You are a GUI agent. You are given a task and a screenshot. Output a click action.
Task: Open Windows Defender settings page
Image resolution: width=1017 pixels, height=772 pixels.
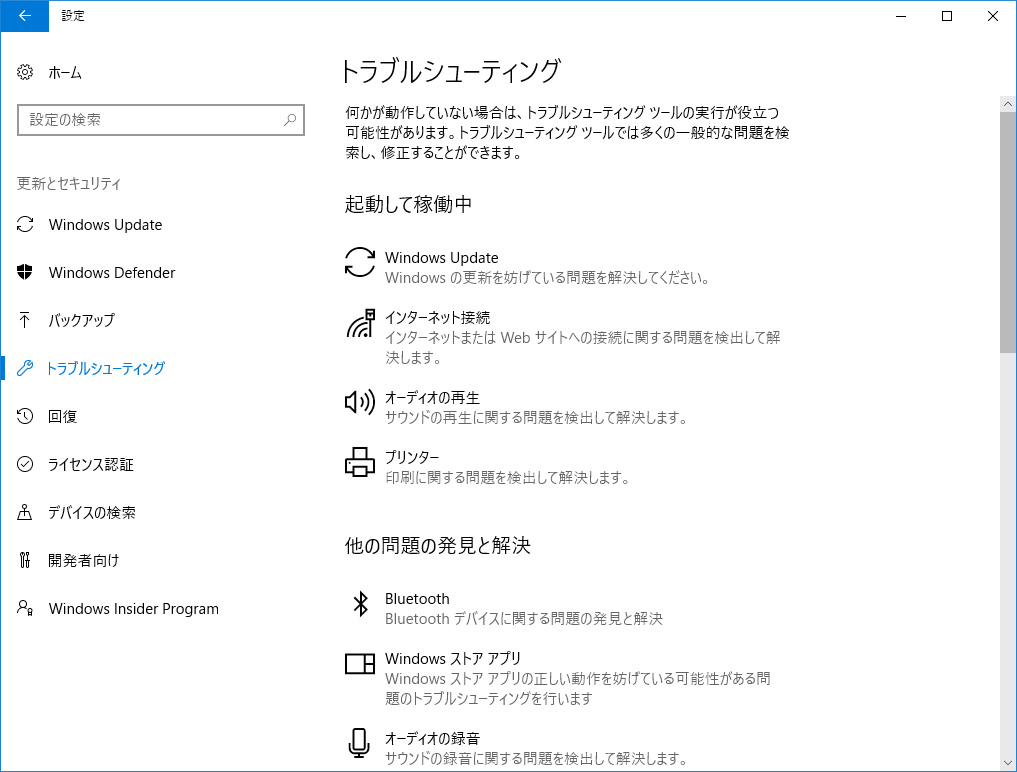tap(111, 273)
